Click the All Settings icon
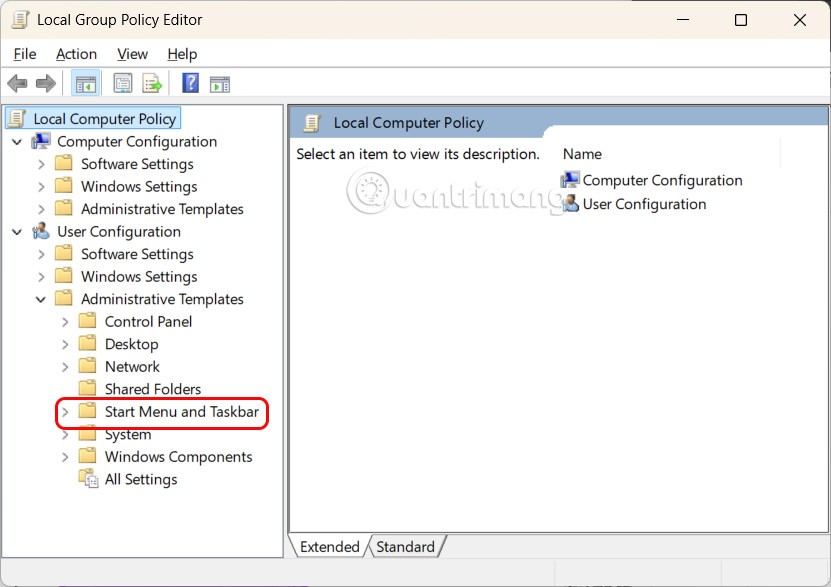The width and height of the screenshot is (831, 587). (88, 478)
